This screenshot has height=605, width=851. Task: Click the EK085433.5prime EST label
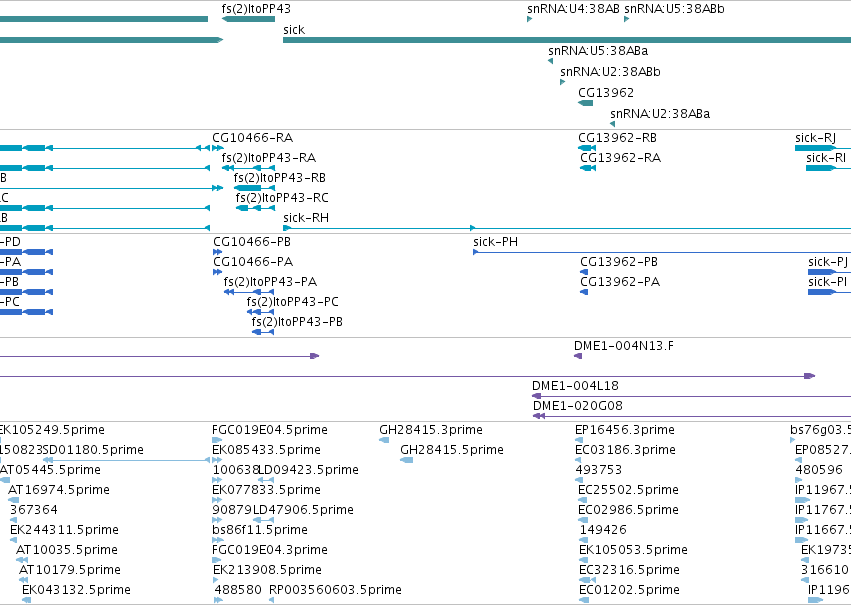(x=266, y=450)
